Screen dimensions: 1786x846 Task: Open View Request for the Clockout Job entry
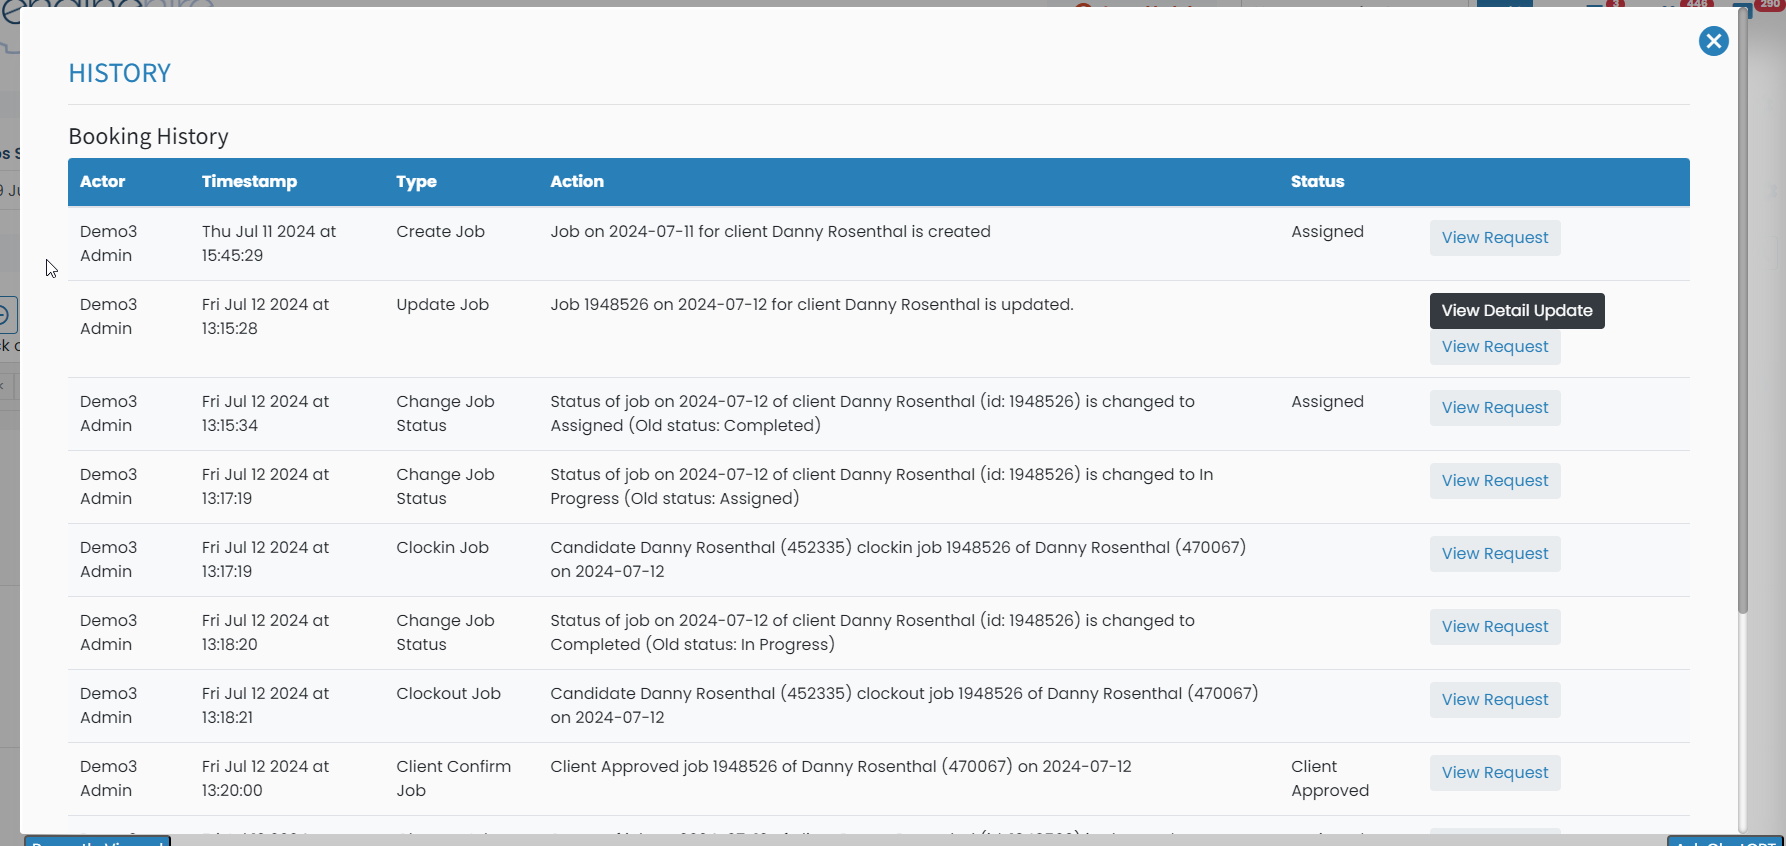[x=1494, y=700]
